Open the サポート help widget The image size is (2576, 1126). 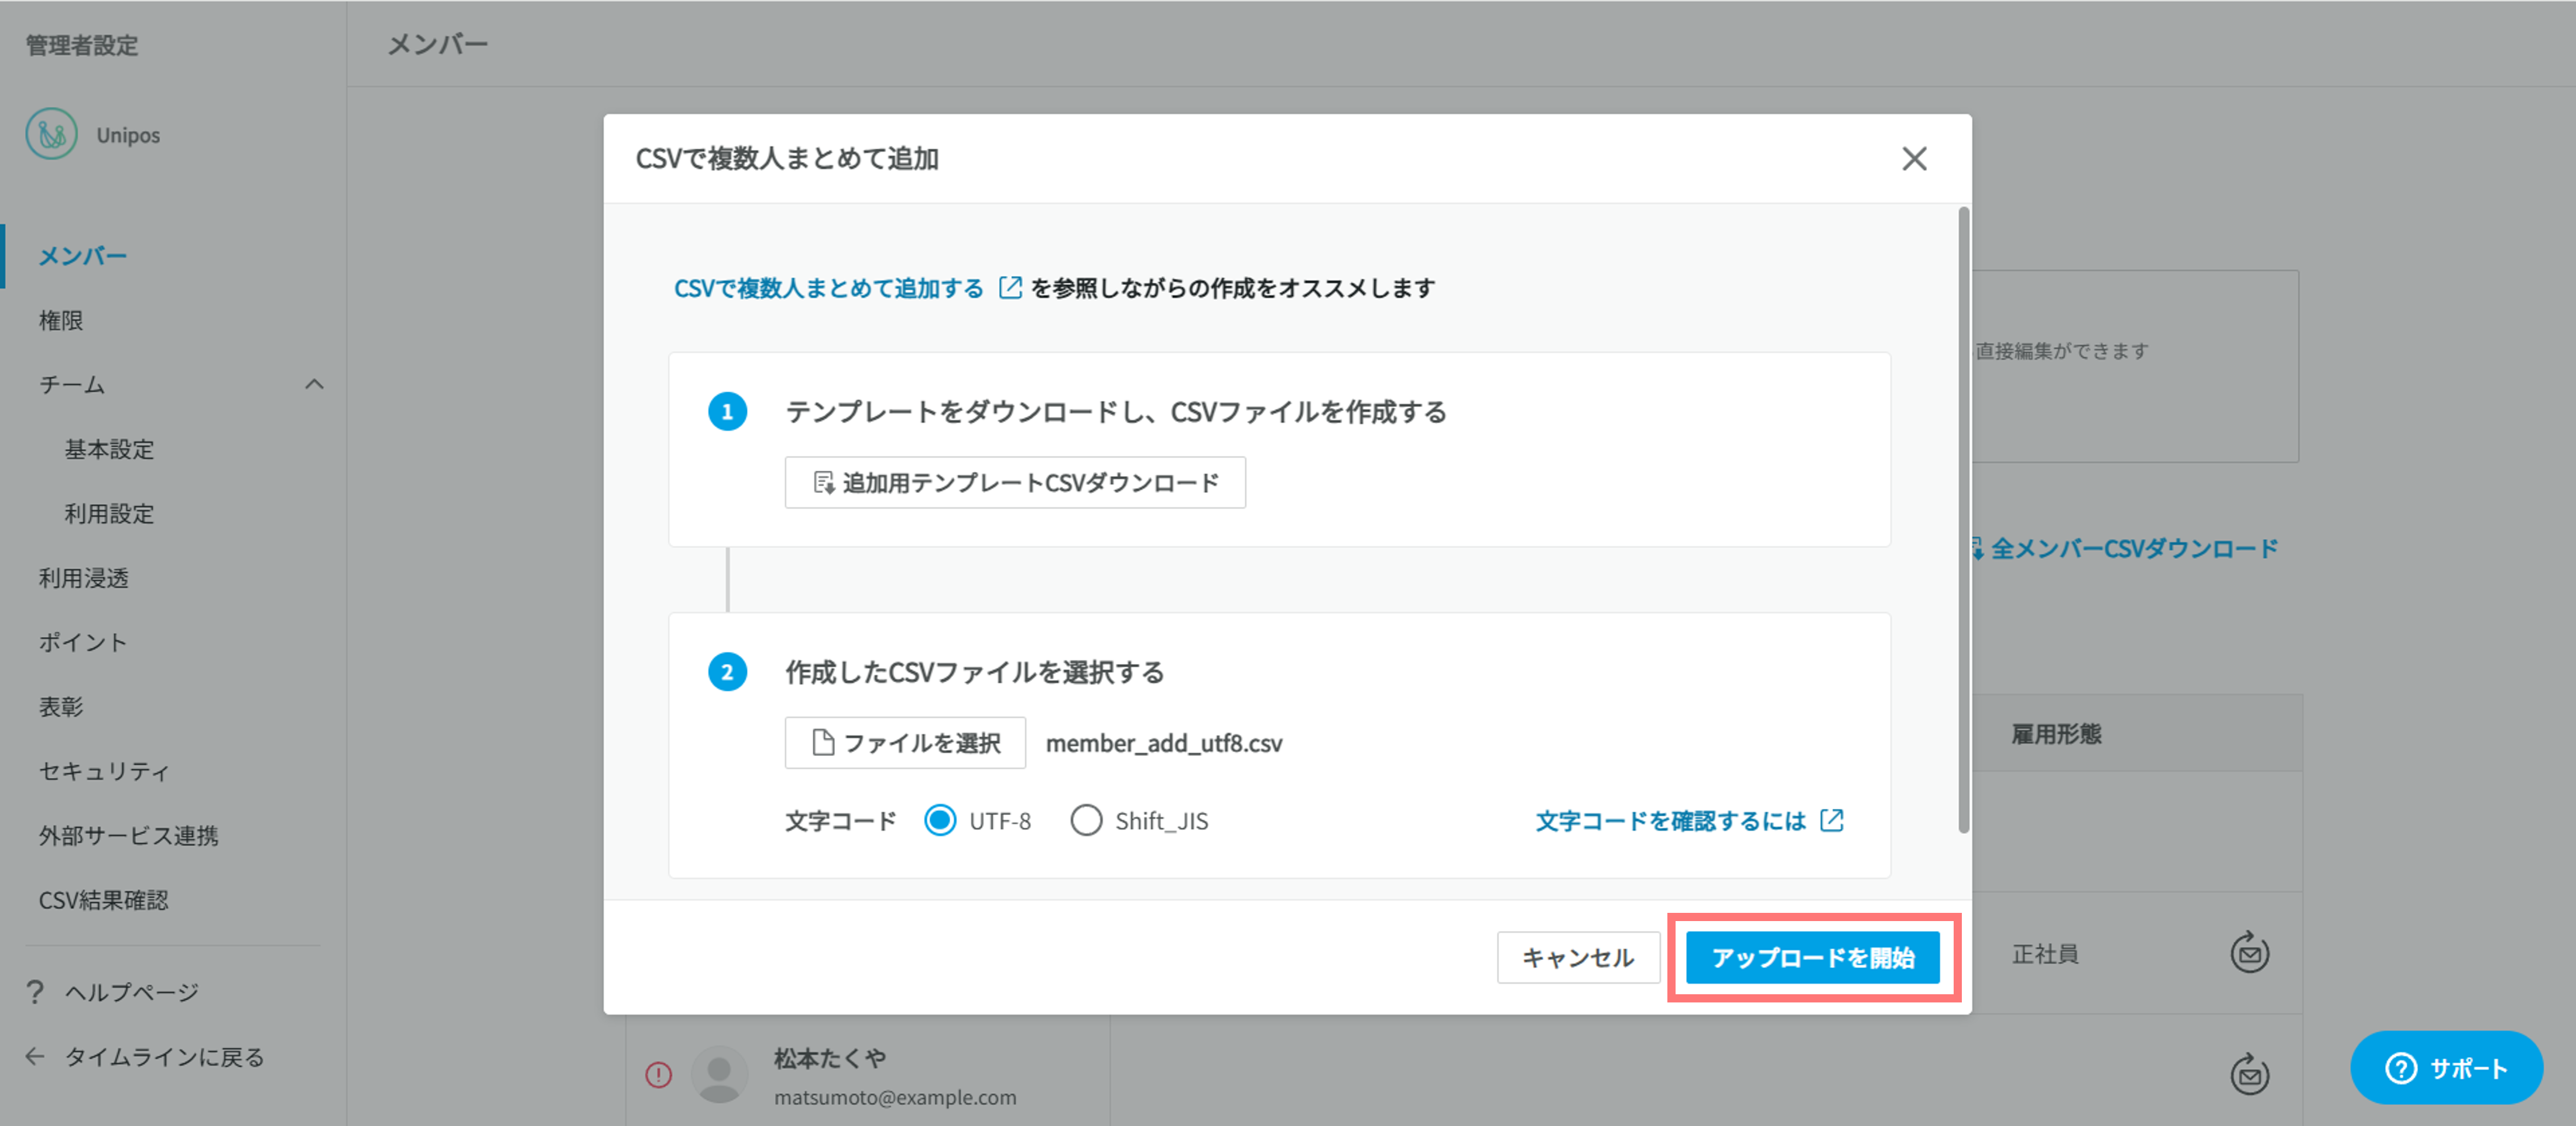click(2446, 1068)
